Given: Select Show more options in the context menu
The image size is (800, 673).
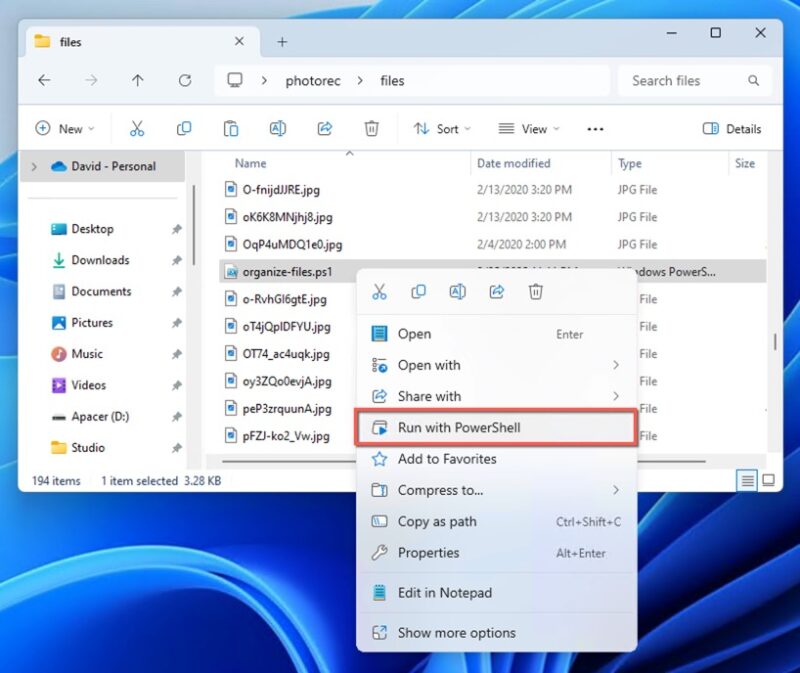Looking at the screenshot, I should pos(455,633).
